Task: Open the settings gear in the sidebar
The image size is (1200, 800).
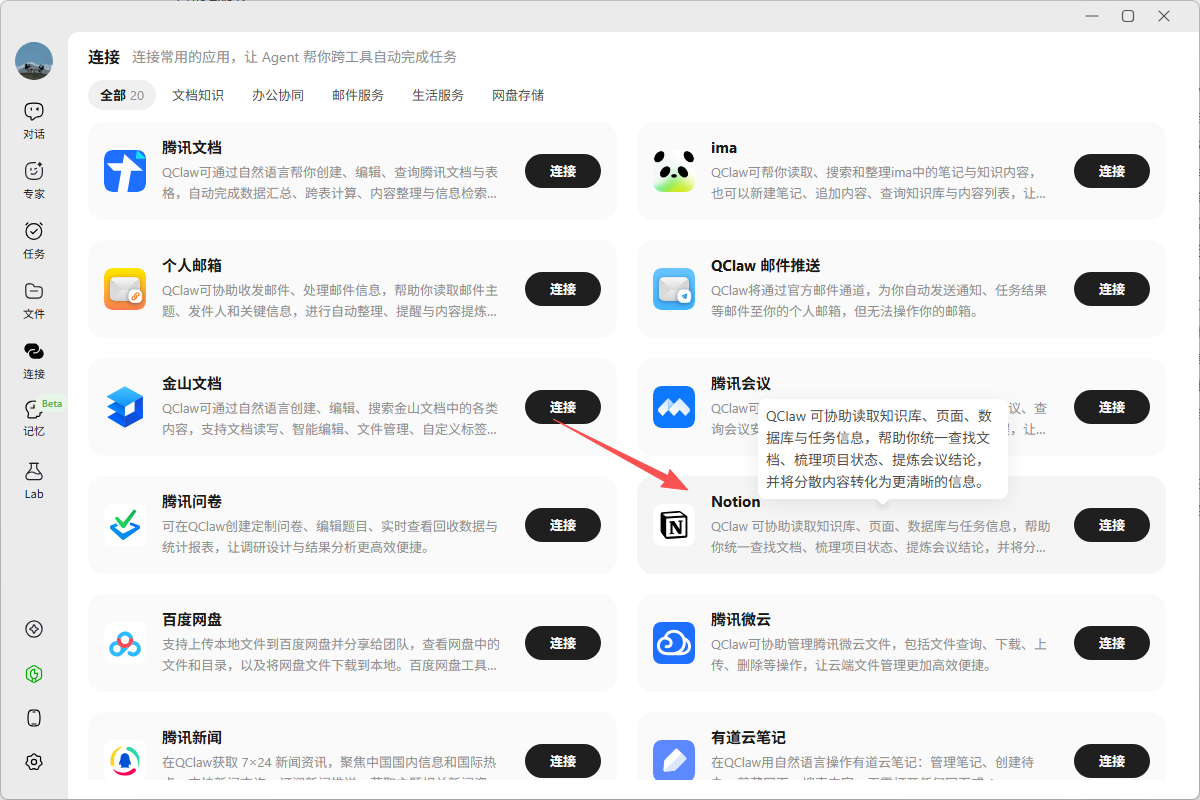Action: pos(34,762)
